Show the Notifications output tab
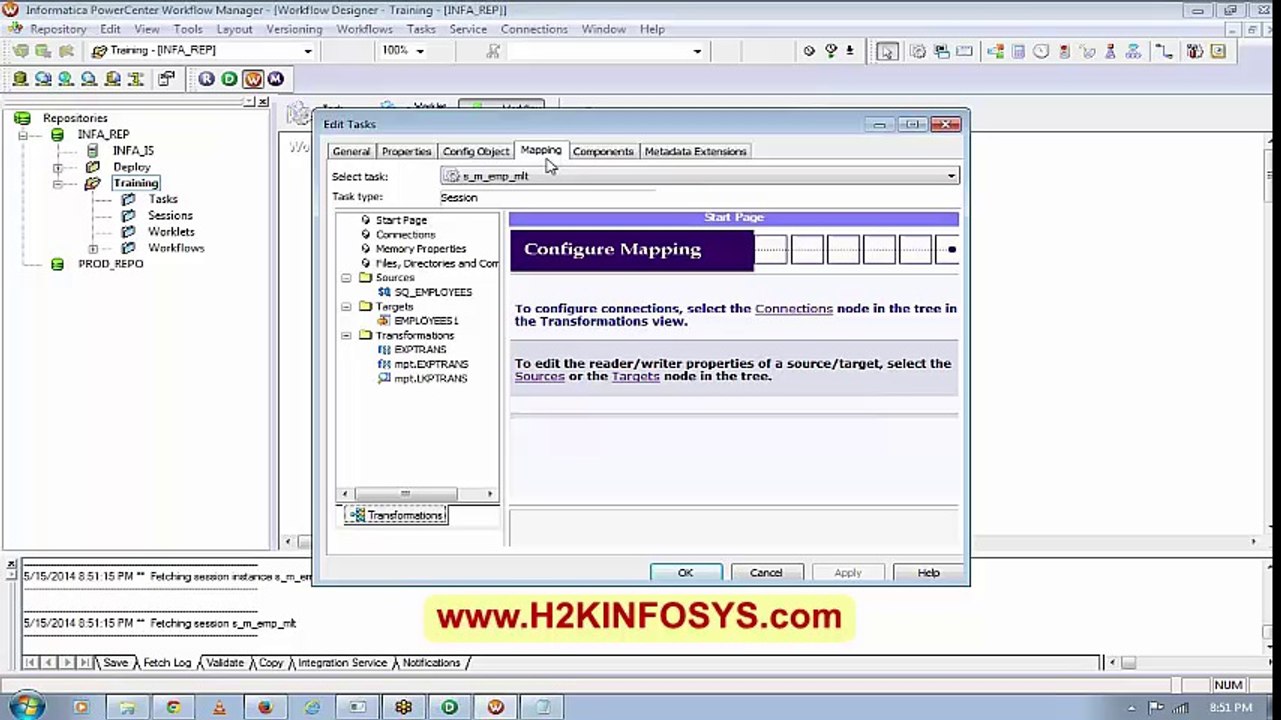 tap(431, 663)
